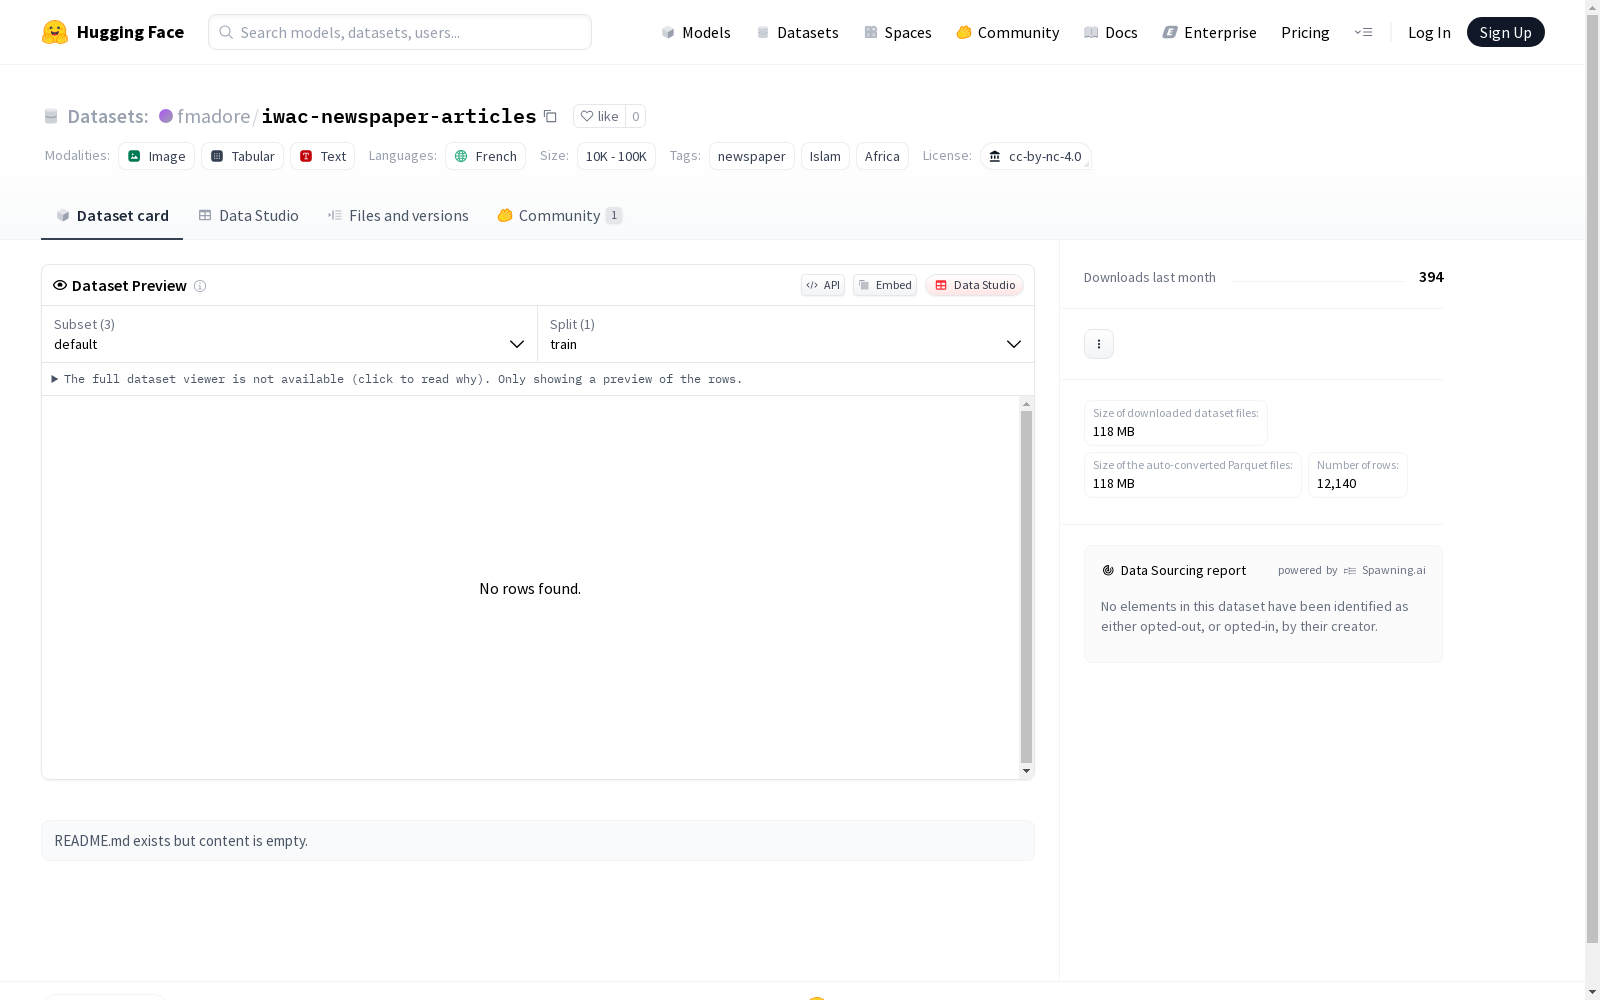Click the Hugging Face logo icon
Viewport: 1600px width, 1000px height.
pyautogui.click(x=55, y=32)
